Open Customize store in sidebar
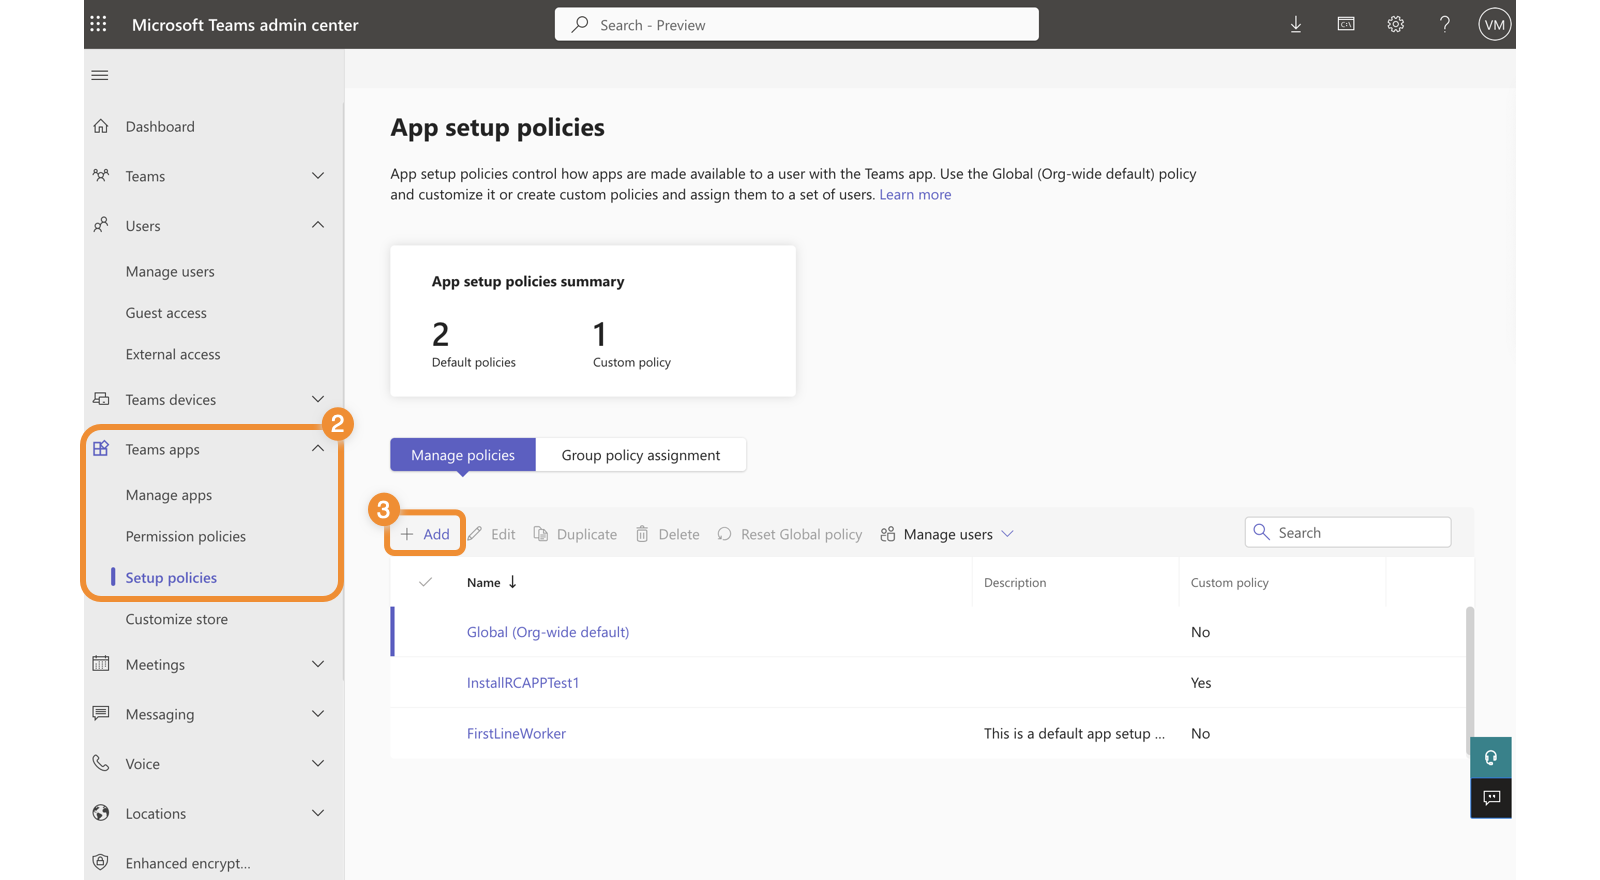The height and width of the screenshot is (880, 1600). pos(177,619)
